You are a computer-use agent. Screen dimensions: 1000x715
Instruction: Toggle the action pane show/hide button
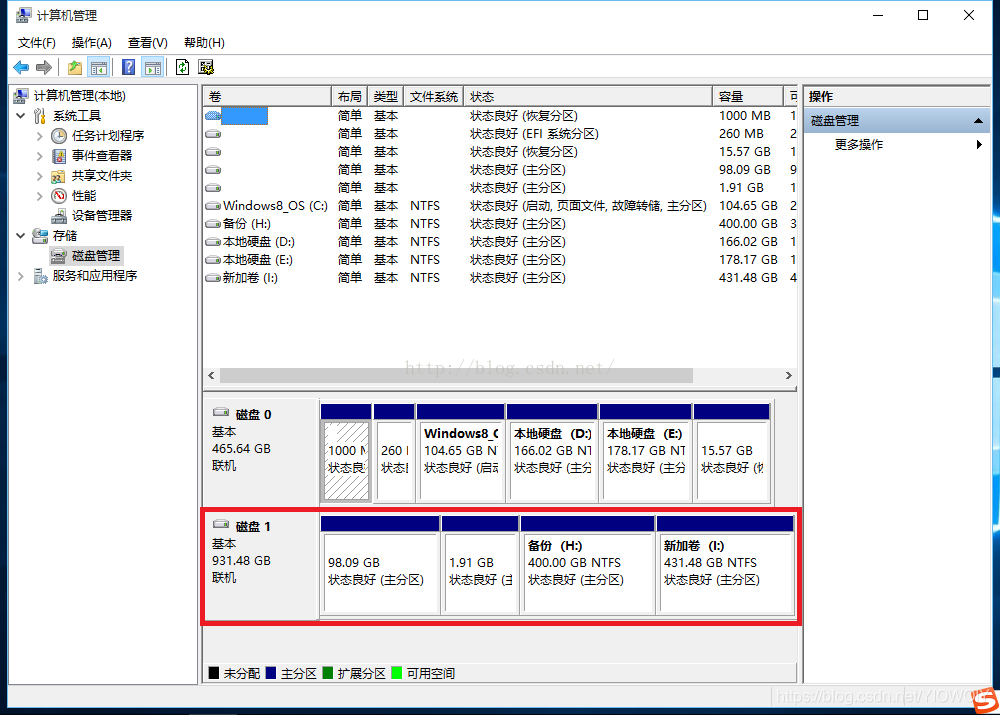pos(152,67)
